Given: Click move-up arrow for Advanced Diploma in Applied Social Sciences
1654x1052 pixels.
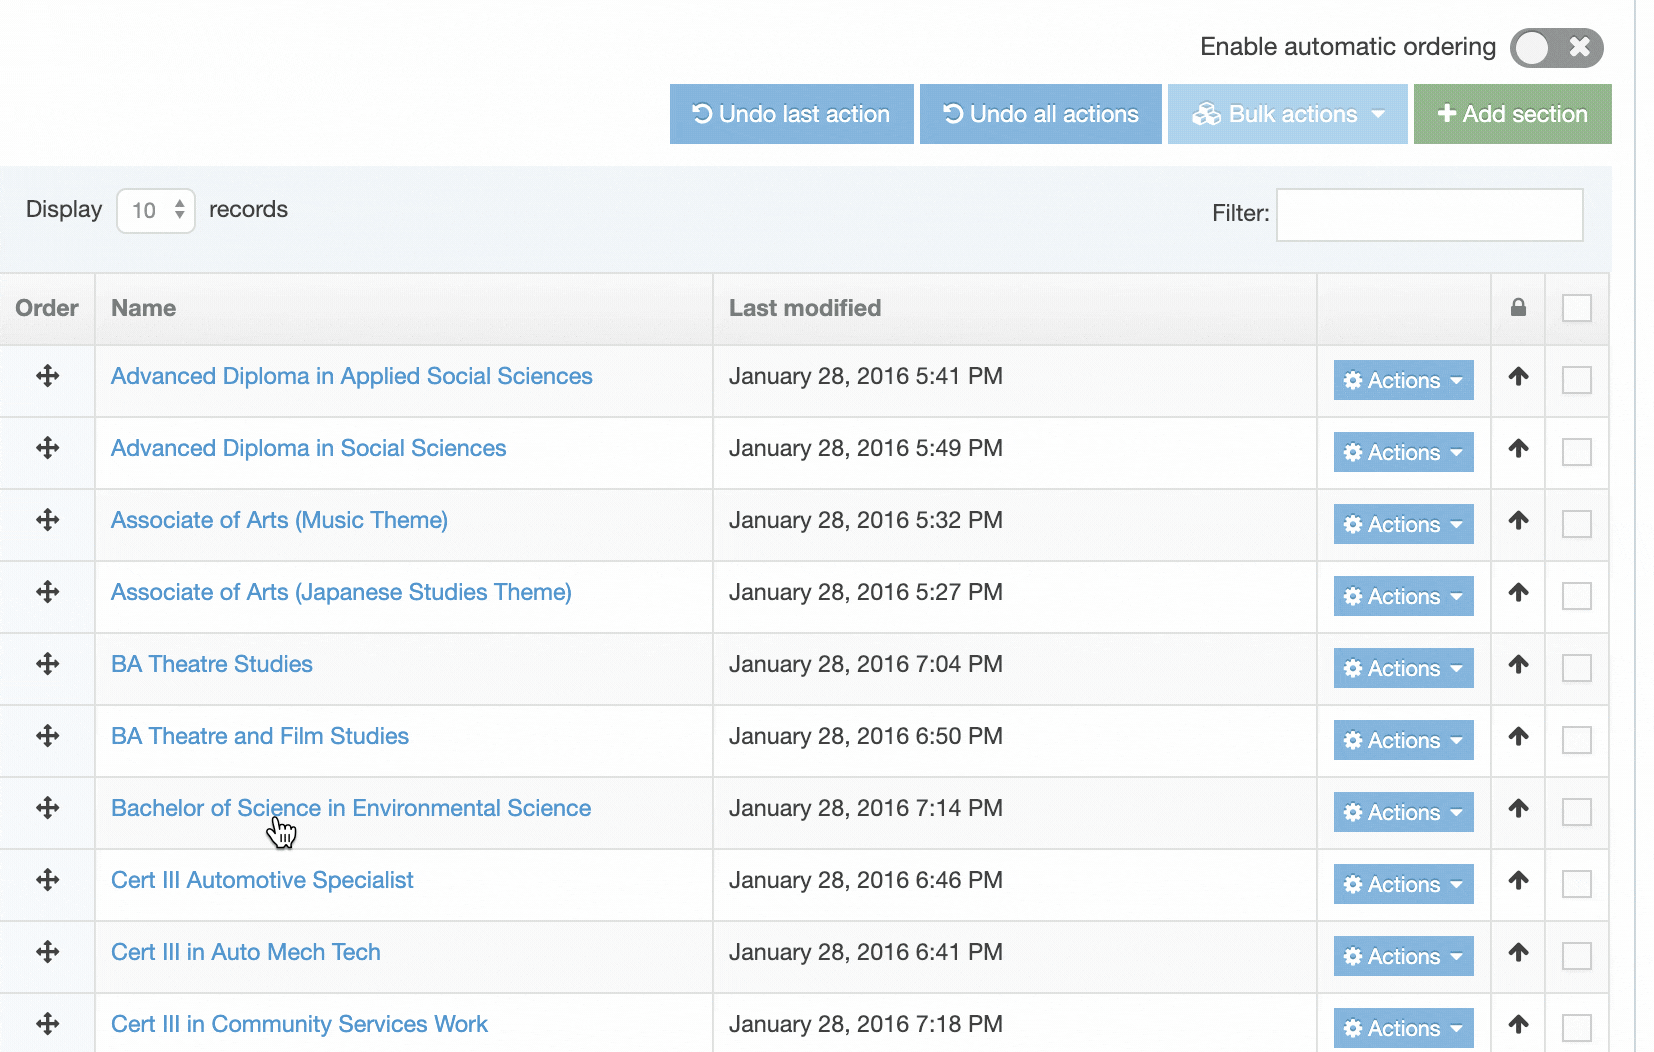Looking at the screenshot, I should (x=1518, y=376).
